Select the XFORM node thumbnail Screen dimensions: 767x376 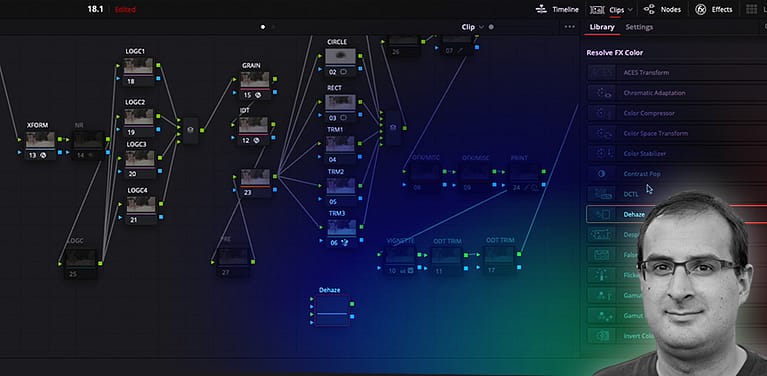(x=41, y=140)
